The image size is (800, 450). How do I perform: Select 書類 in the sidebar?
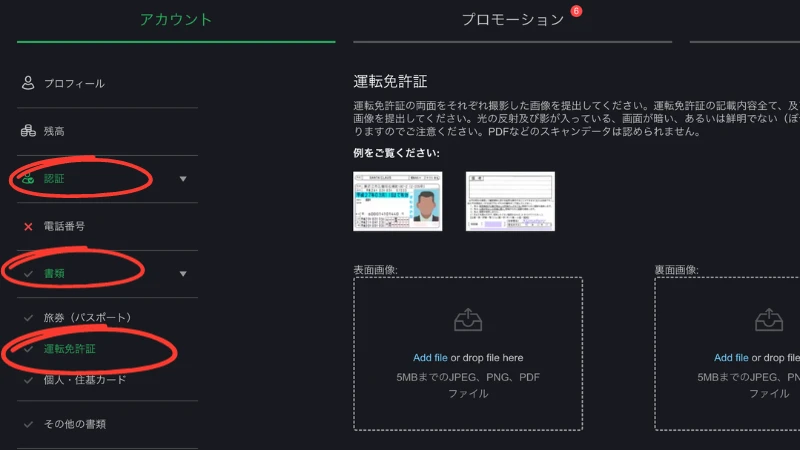click(x=54, y=273)
